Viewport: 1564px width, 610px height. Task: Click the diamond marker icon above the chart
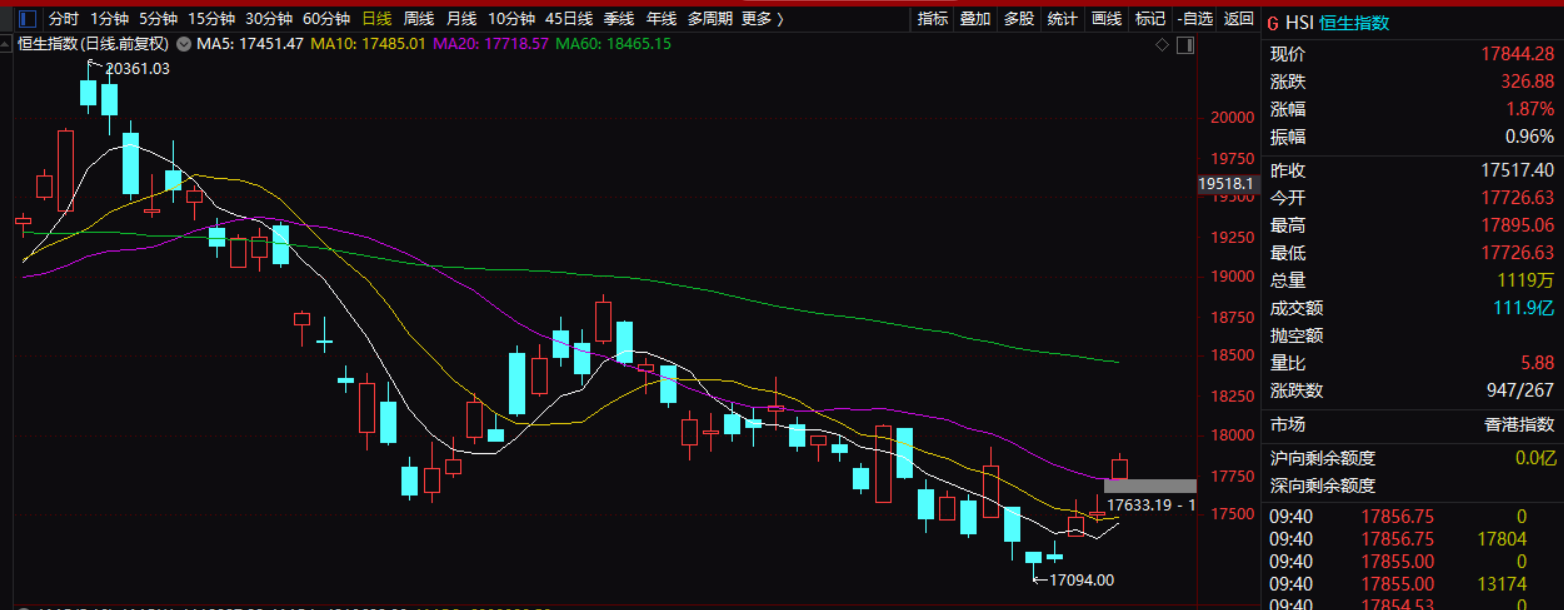1162,45
